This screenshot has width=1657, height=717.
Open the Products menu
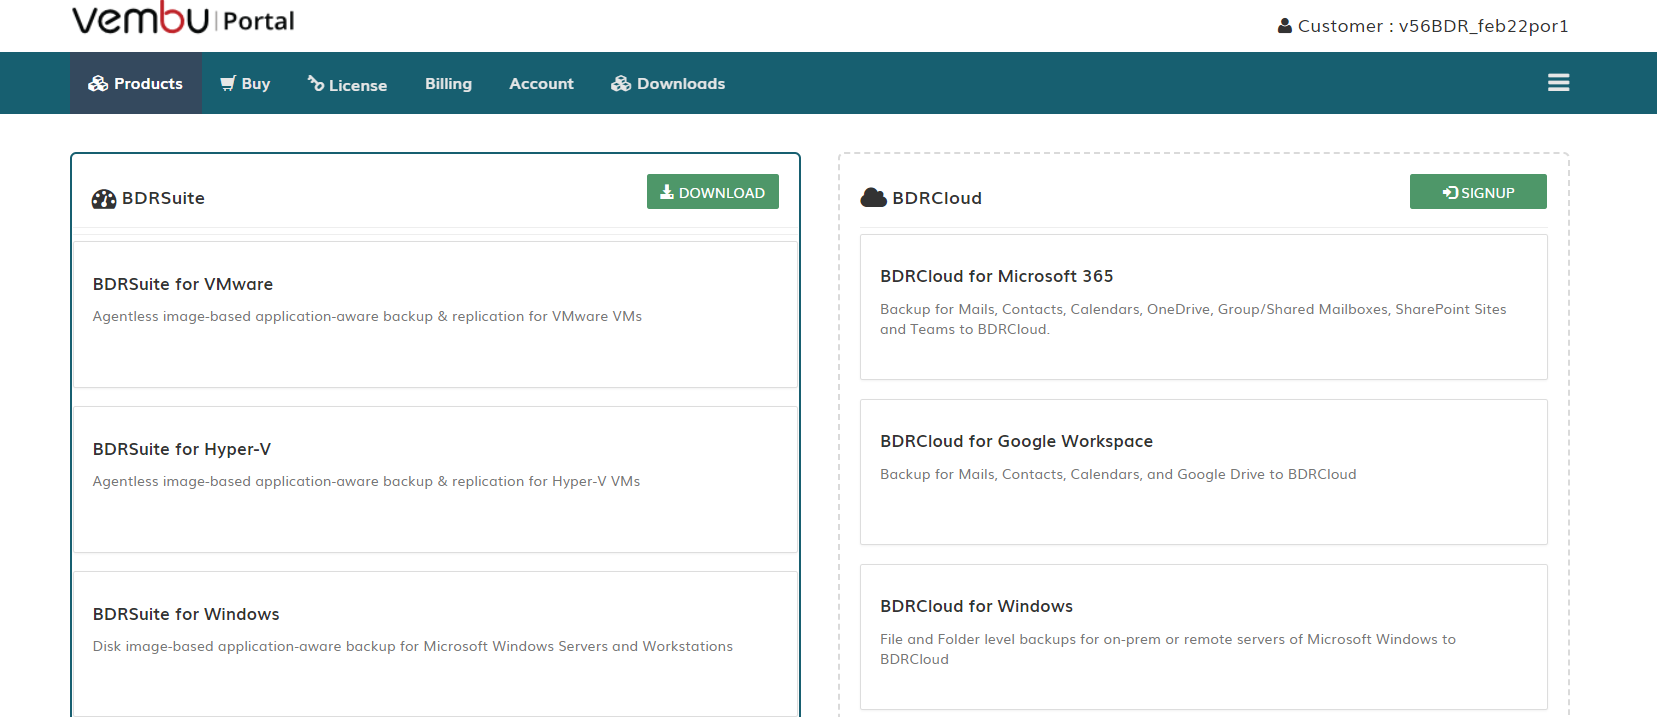(x=136, y=83)
